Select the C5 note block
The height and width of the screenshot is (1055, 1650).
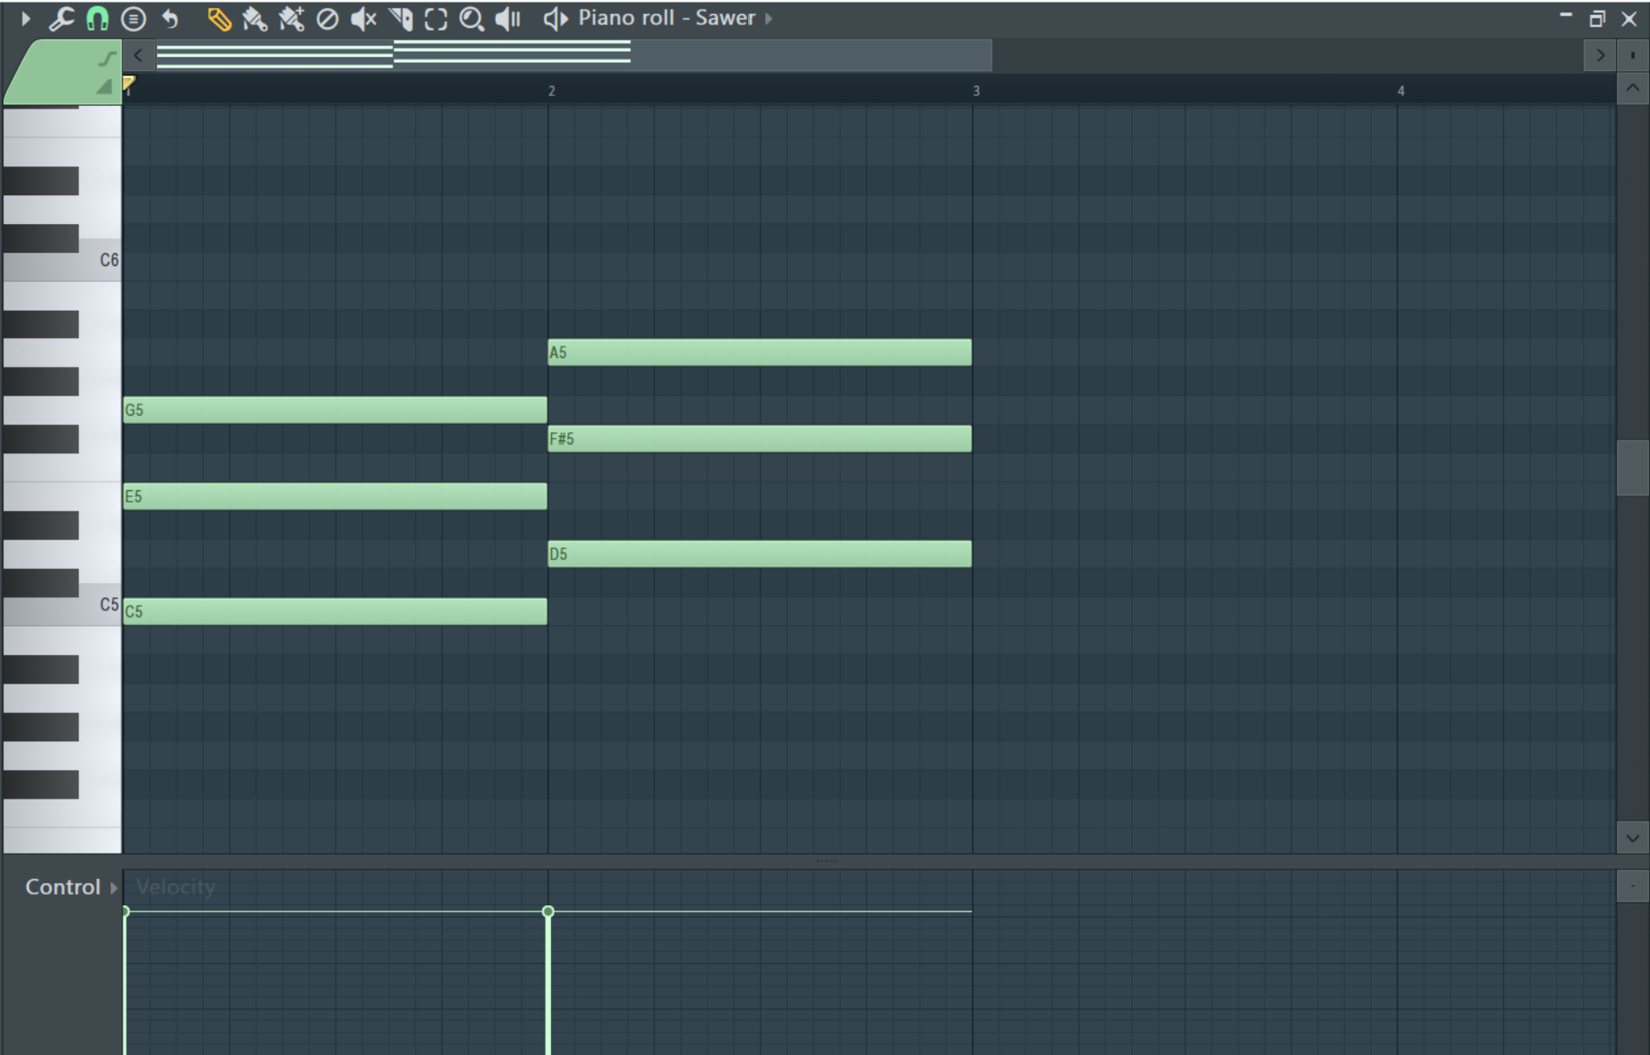(335, 611)
